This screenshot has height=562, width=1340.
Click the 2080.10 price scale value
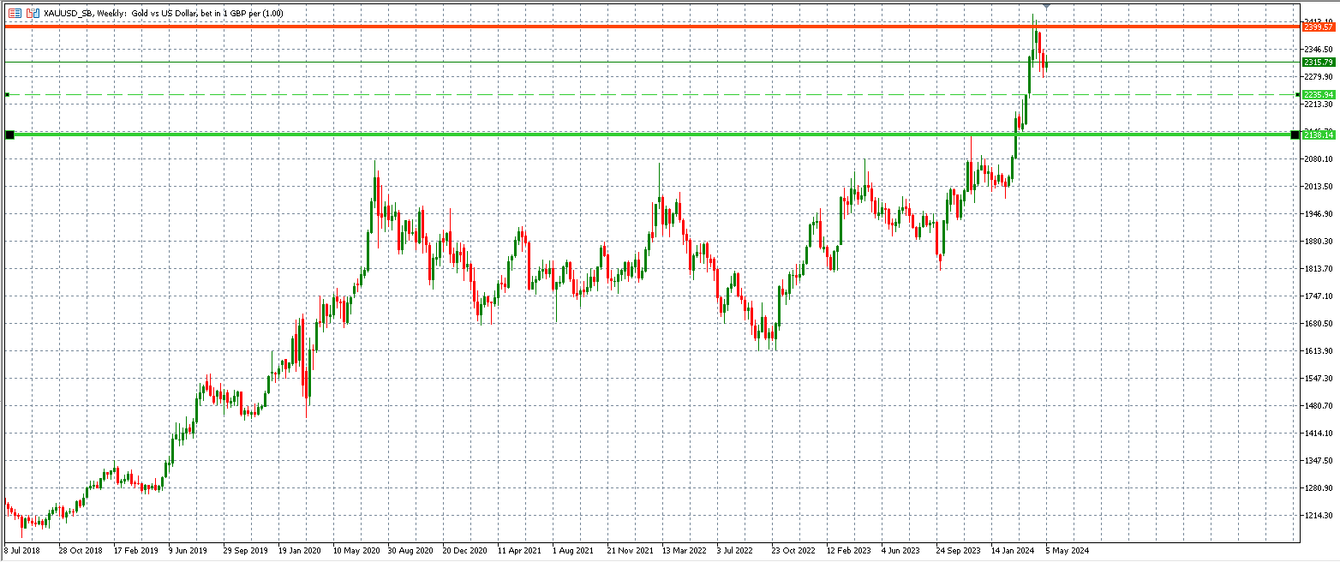(1319, 159)
